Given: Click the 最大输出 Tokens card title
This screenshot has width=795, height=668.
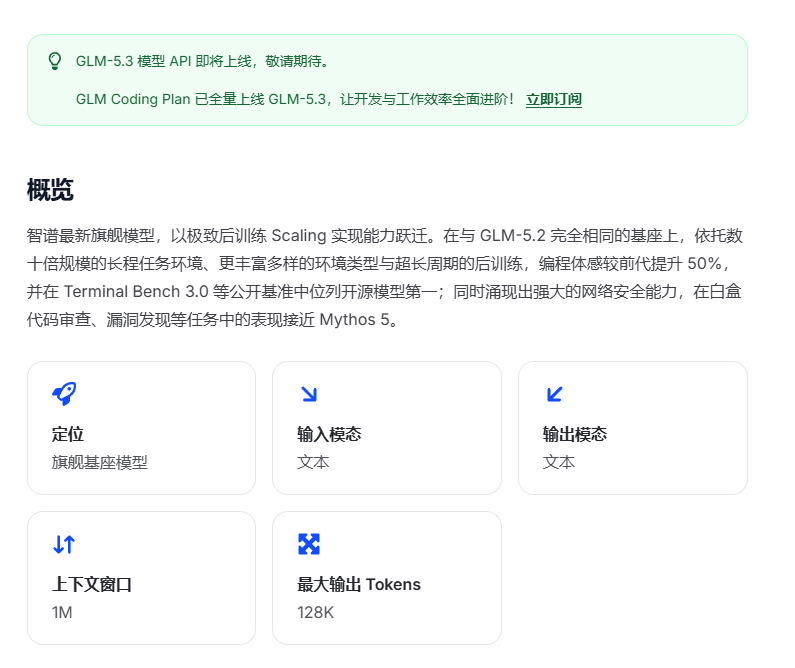Looking at the screenshot, I should [x=359, y=584].
